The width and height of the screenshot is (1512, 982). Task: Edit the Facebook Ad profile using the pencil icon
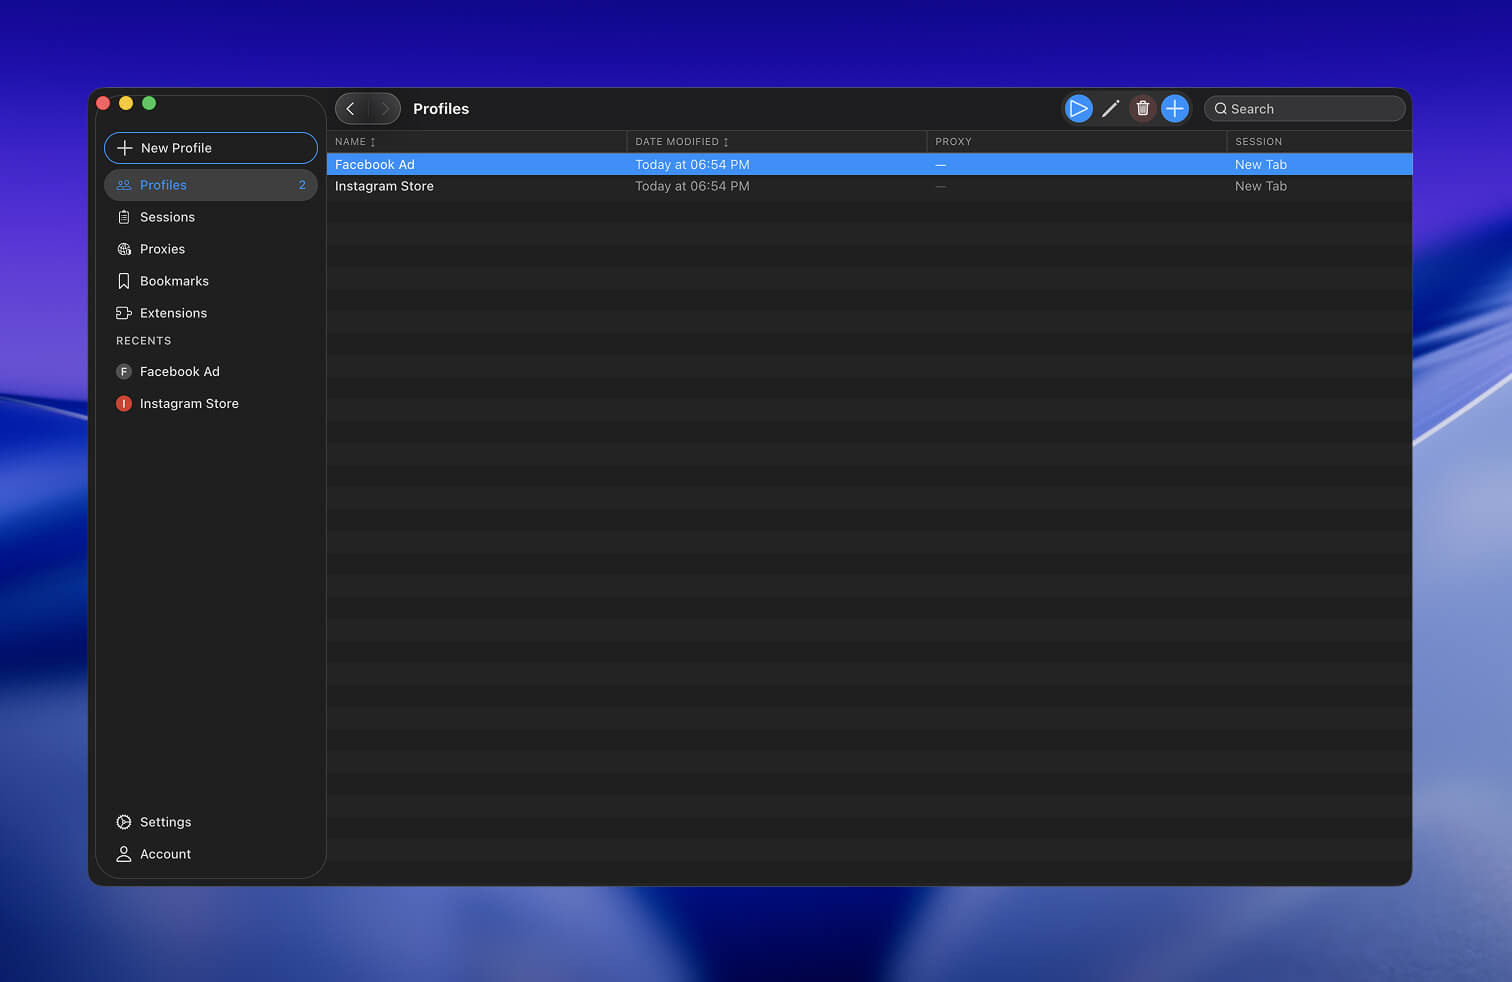point(1110,108)
